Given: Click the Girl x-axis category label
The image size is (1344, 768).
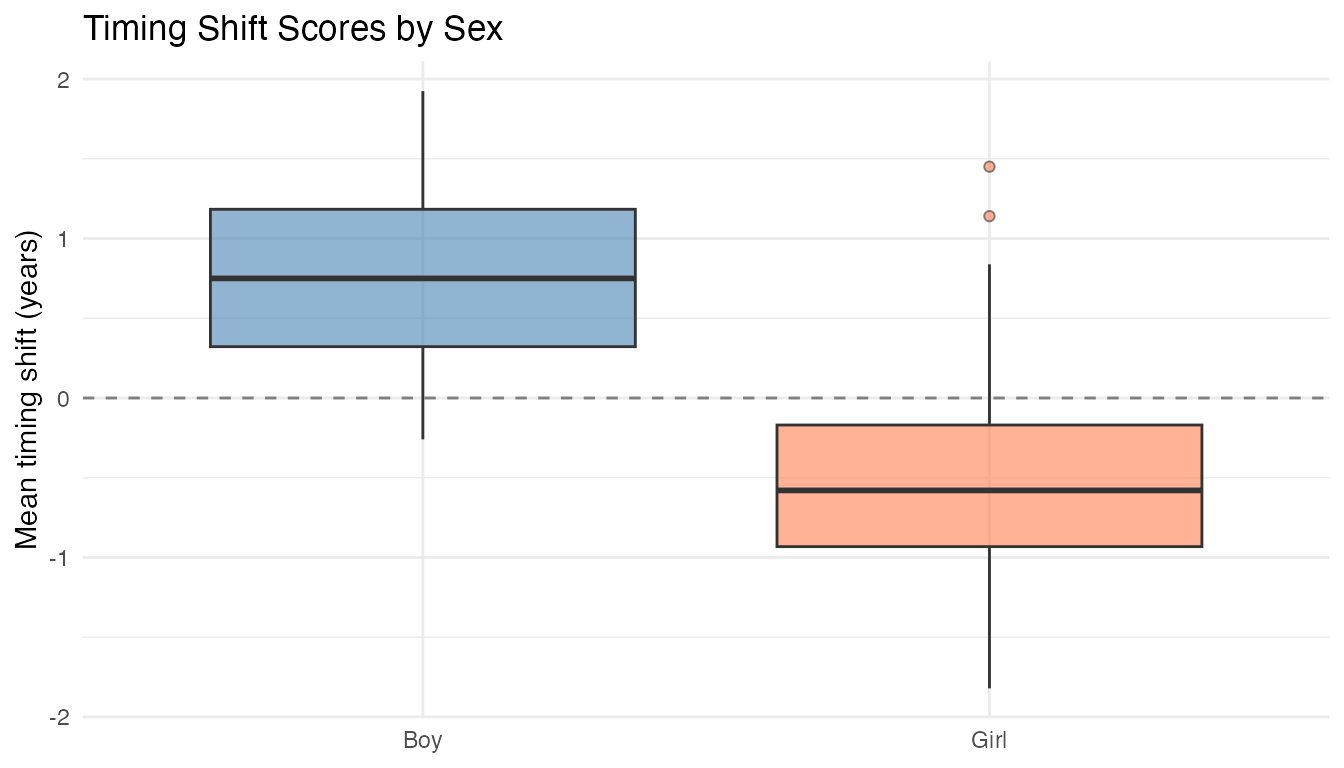Looking at the screenshot, I should pos(989,741).
